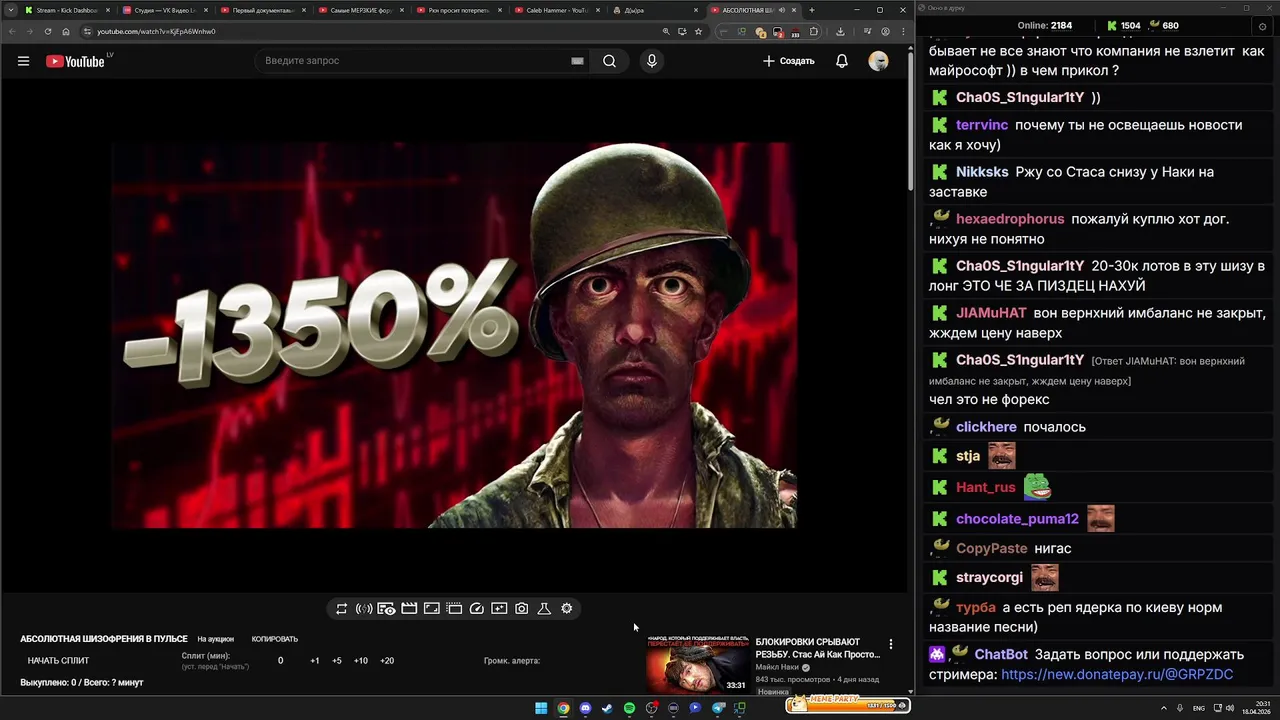This screenshot has height=720, width=1280.
Task: Open the account avatar menu
Action: [x=879, y=61]
